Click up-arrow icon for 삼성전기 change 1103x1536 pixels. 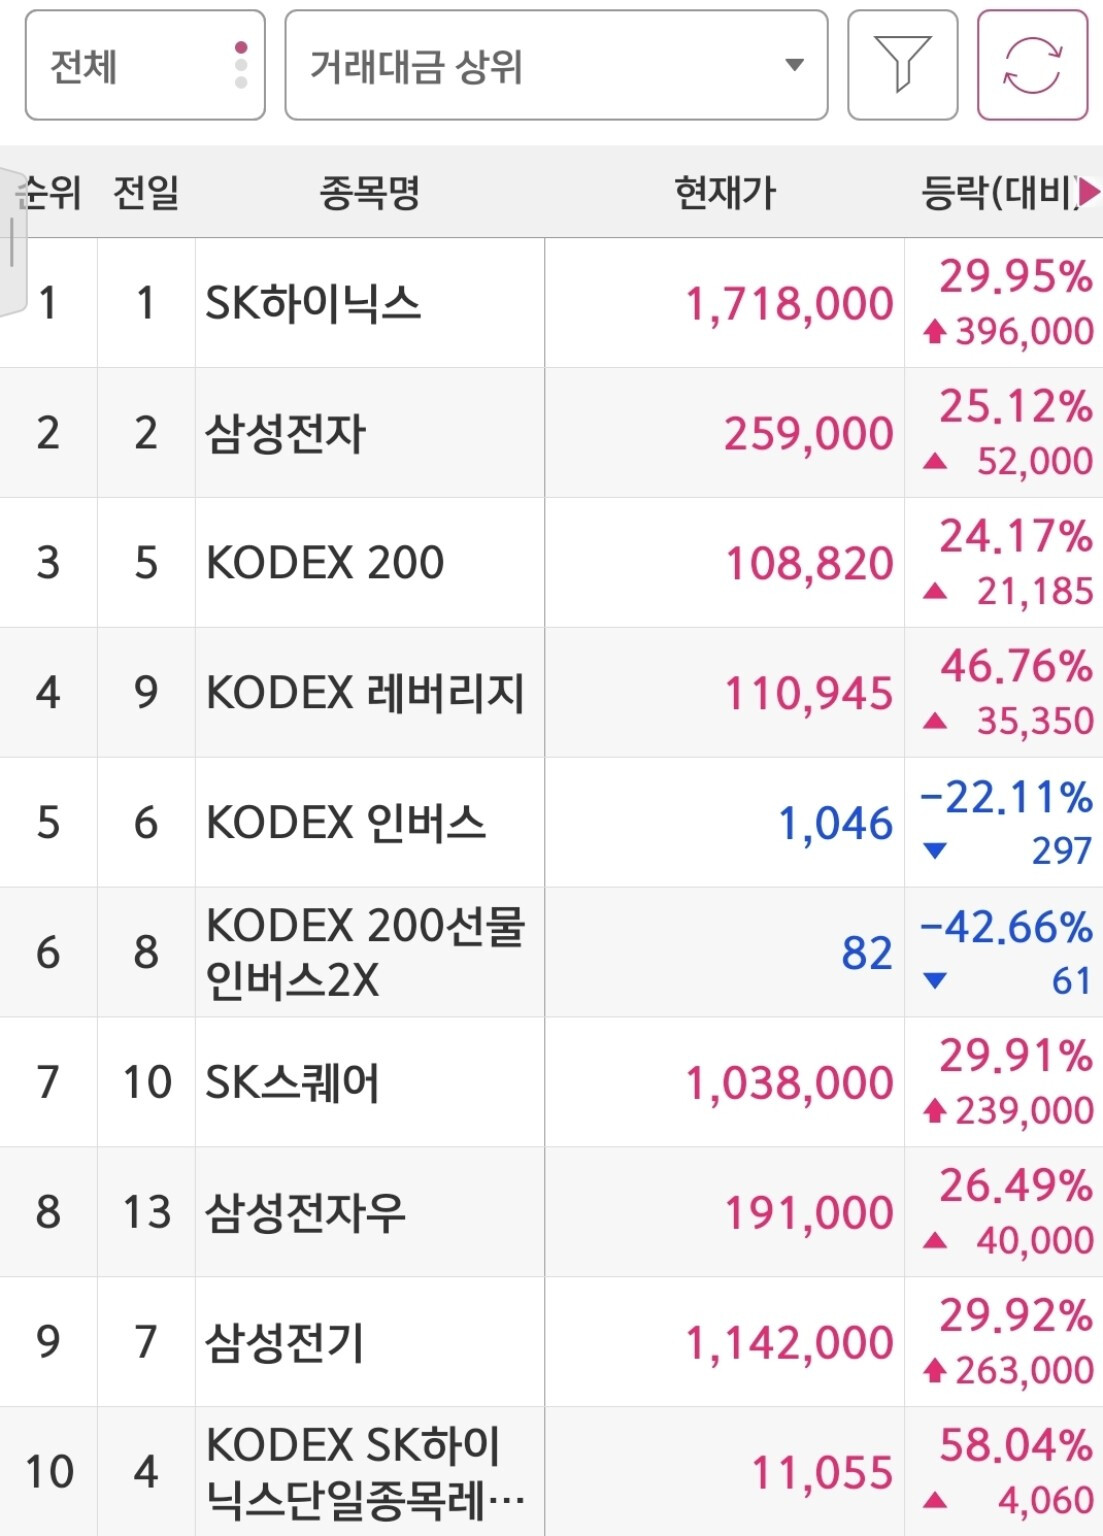pos(935,1370)
